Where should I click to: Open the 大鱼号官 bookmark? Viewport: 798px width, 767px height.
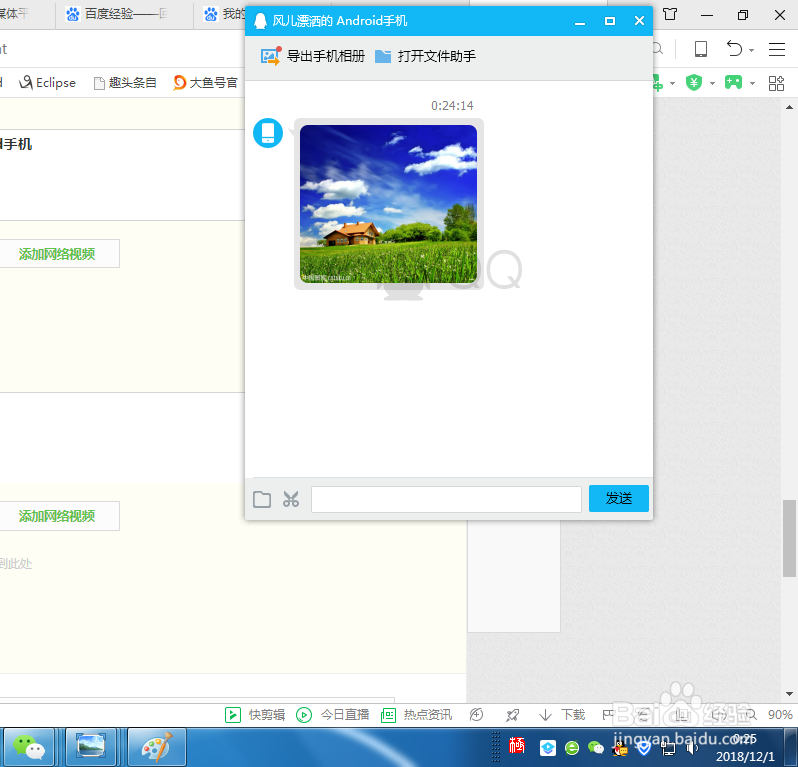point(206,82)
